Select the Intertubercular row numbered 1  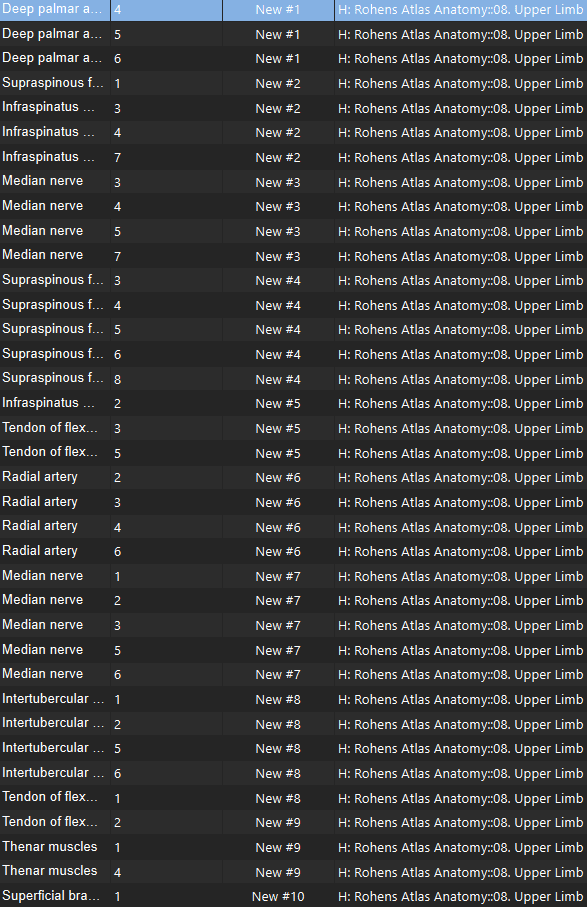tap(293, 699)
